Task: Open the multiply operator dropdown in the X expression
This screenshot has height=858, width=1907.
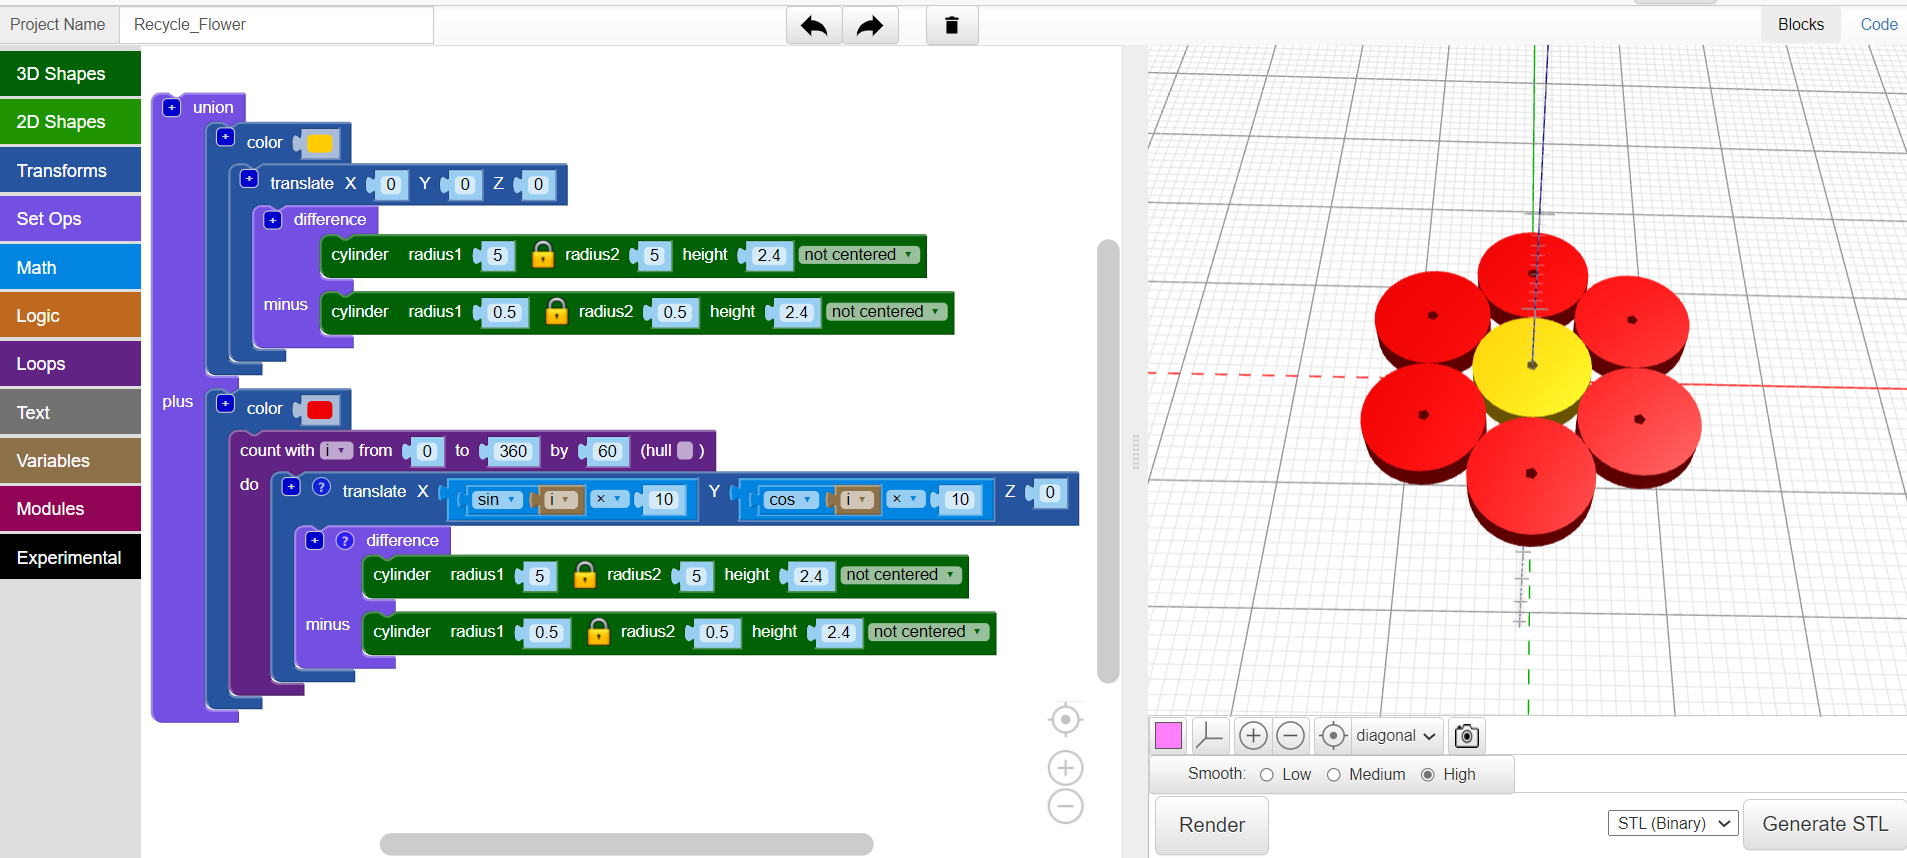Action: pos(609,499)
